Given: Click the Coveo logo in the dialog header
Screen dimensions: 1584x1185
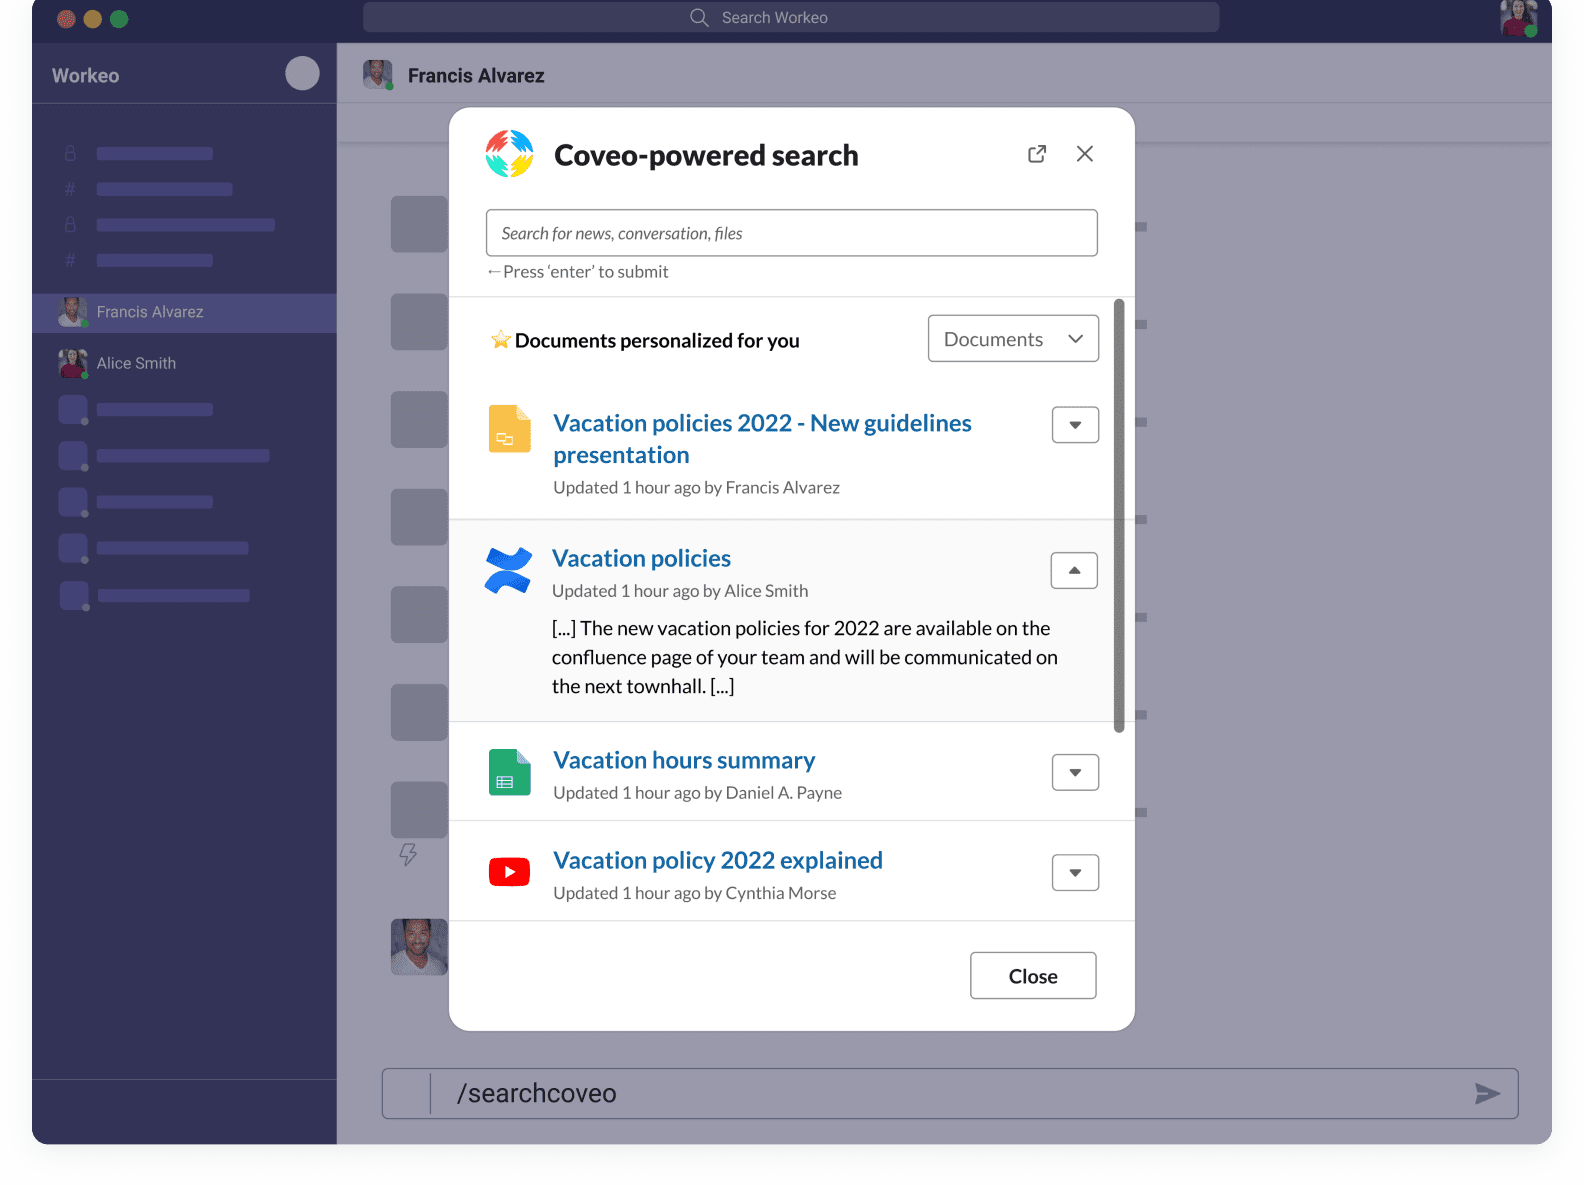Looking at the screenshot, I should click(x=510, y=154).
